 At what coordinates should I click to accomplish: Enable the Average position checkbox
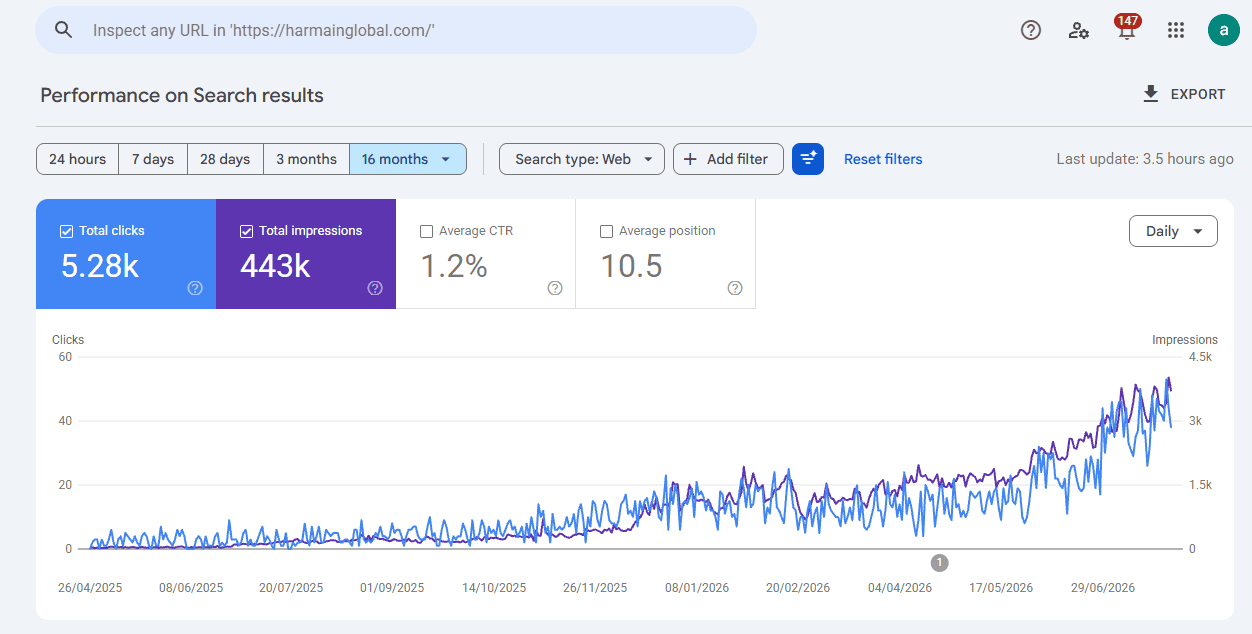pos(606,231)
